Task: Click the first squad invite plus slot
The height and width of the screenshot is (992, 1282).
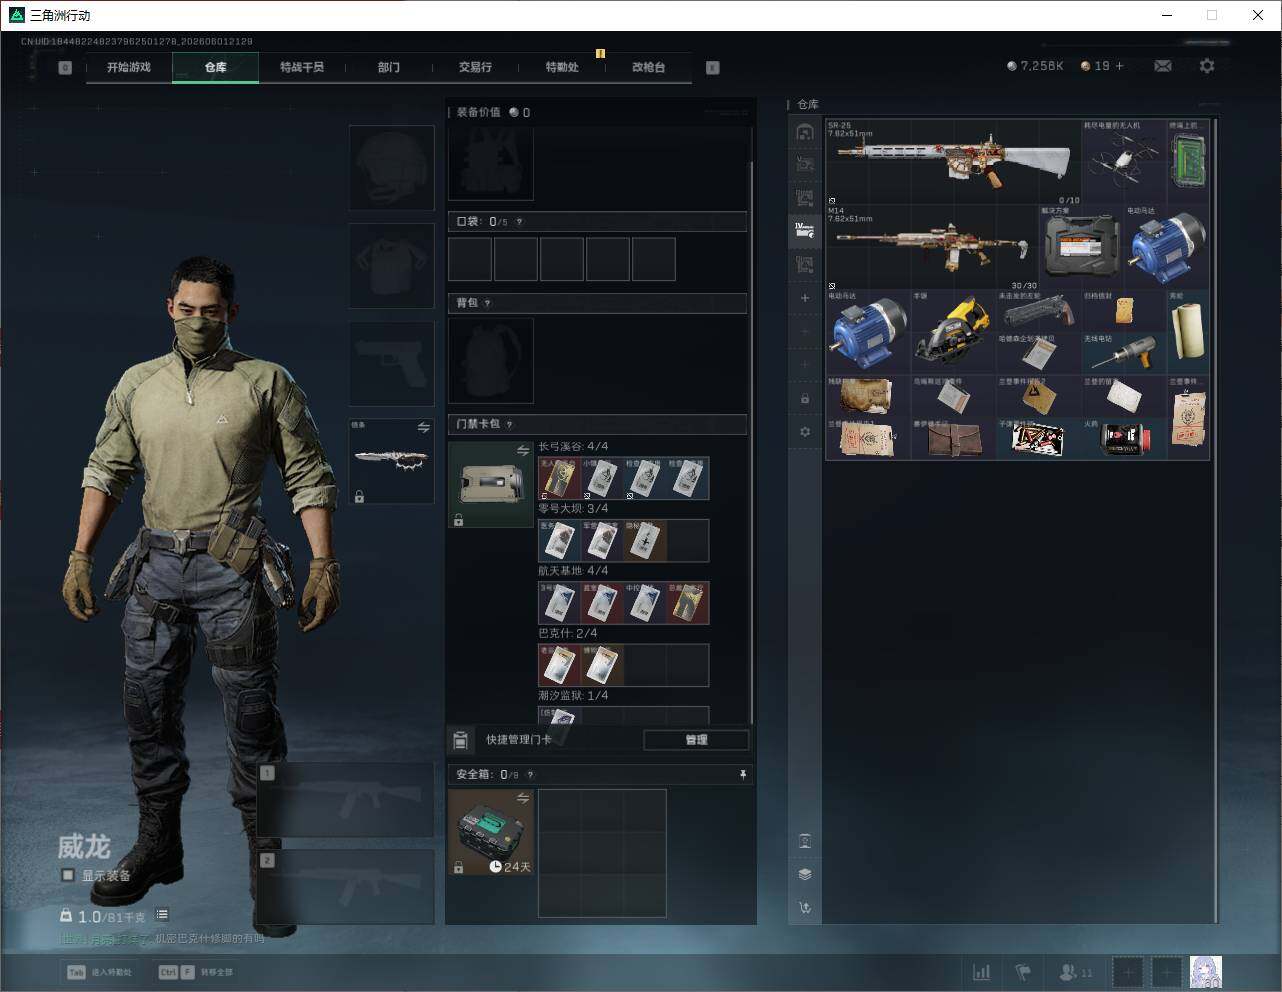Action: pos(1127,972)
